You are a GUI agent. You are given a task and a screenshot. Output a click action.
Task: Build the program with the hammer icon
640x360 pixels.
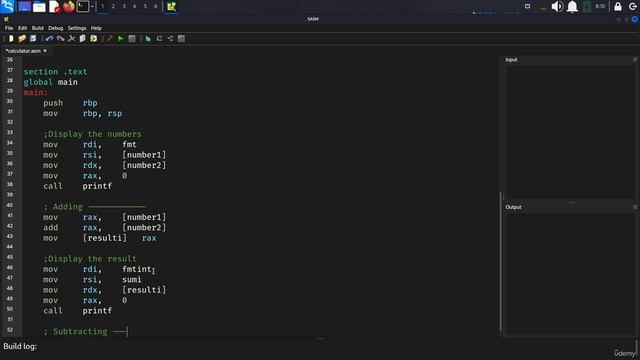109,38
